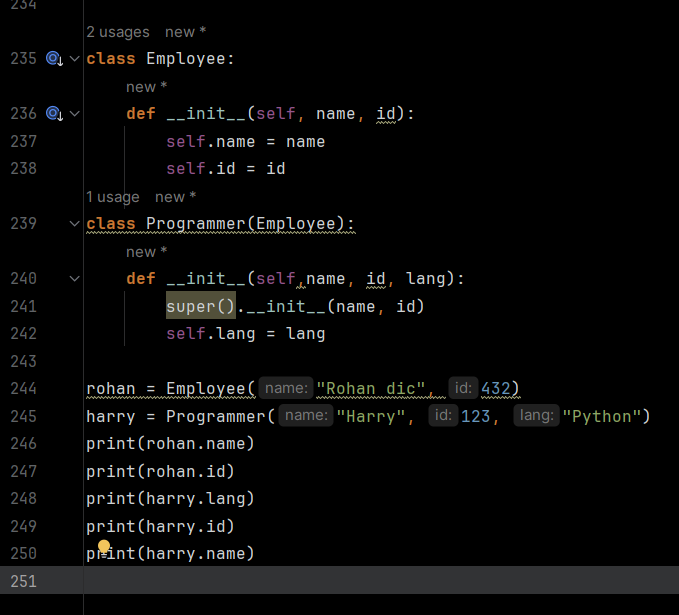Click line number 251 in the gutter
The height and width of the screenshot is (615, 679).
pyautogui.click(x=23, y=581)
